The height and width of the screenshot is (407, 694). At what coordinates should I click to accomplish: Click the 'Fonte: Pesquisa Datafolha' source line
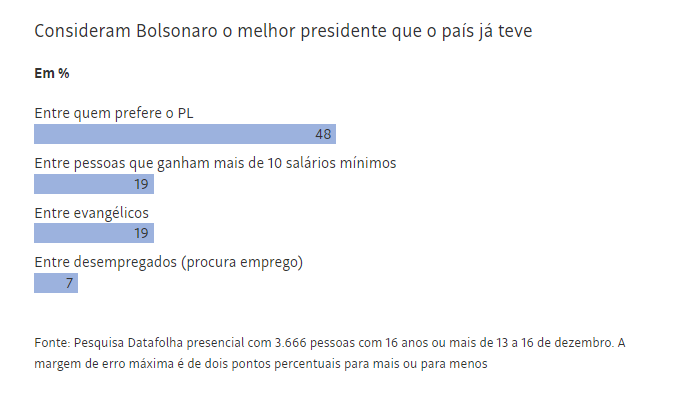point(330,343)
